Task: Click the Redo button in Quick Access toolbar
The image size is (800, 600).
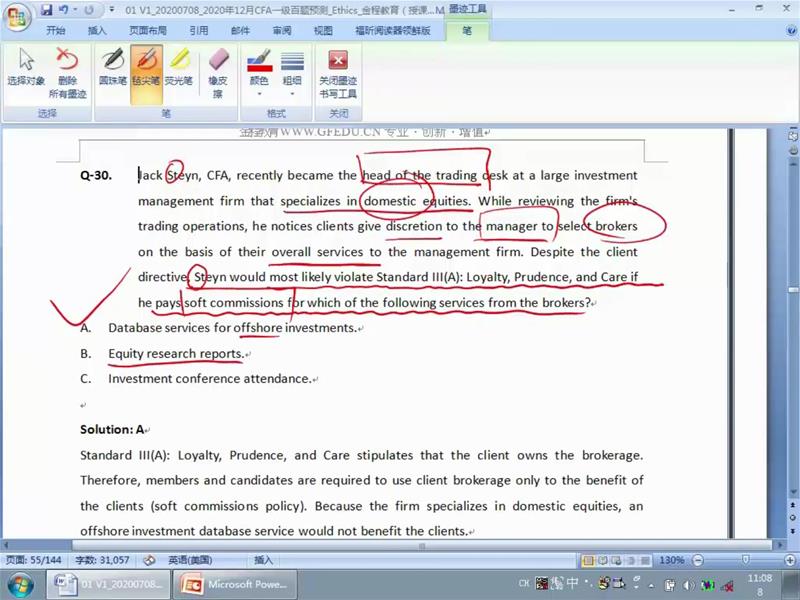Action: 90,10
